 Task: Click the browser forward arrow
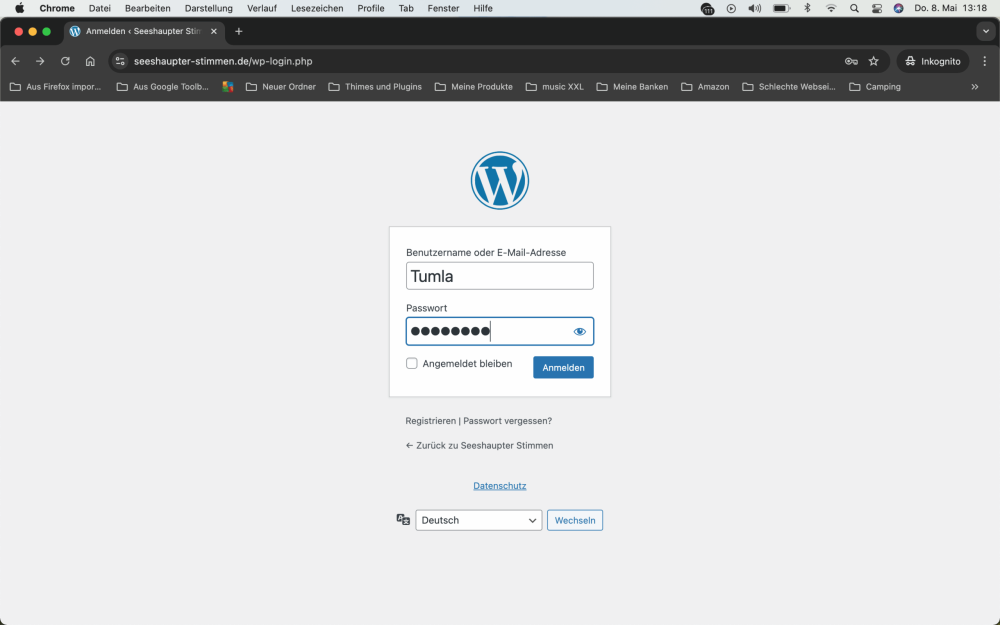coord(40,61)
